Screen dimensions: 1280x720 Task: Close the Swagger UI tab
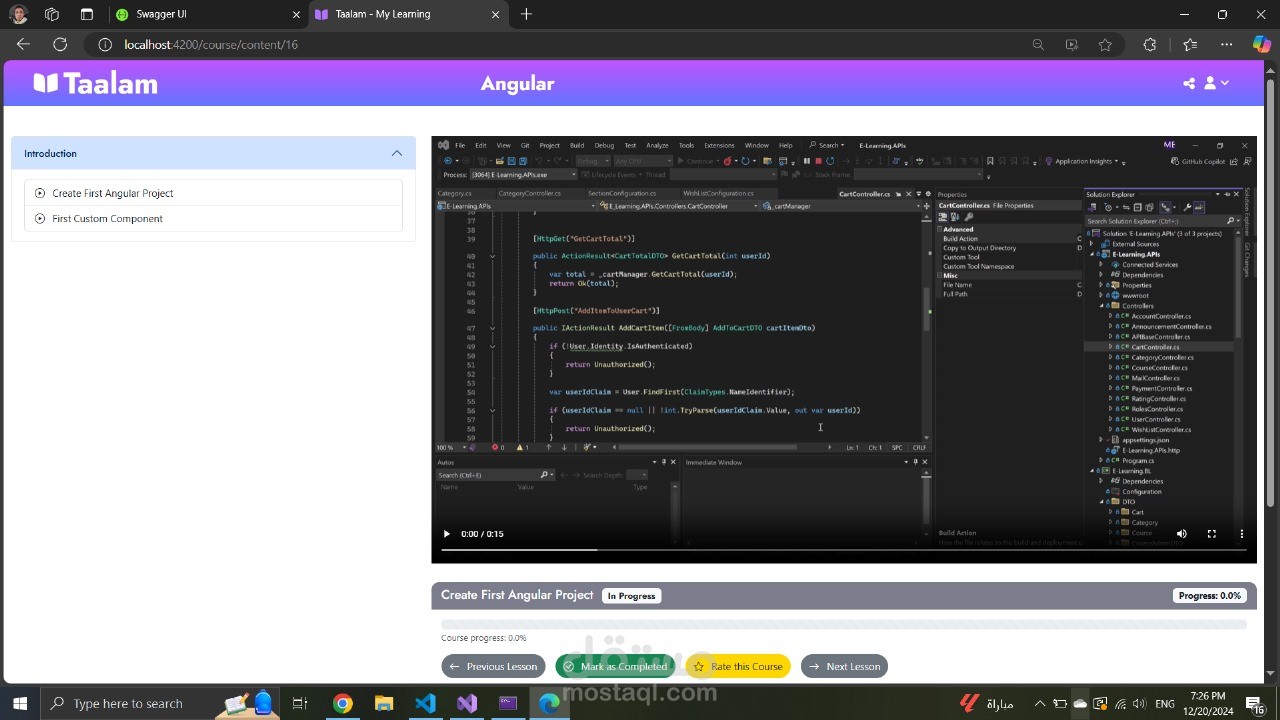pos(296,14)
